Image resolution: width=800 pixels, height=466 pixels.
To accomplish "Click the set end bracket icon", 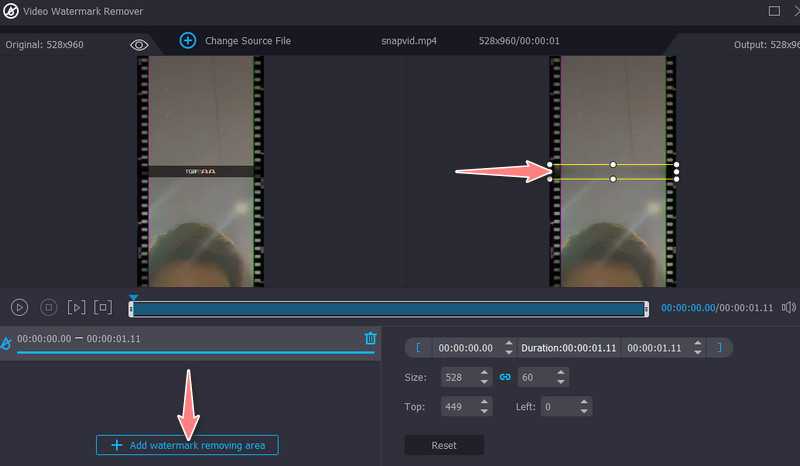I will 718,348.
